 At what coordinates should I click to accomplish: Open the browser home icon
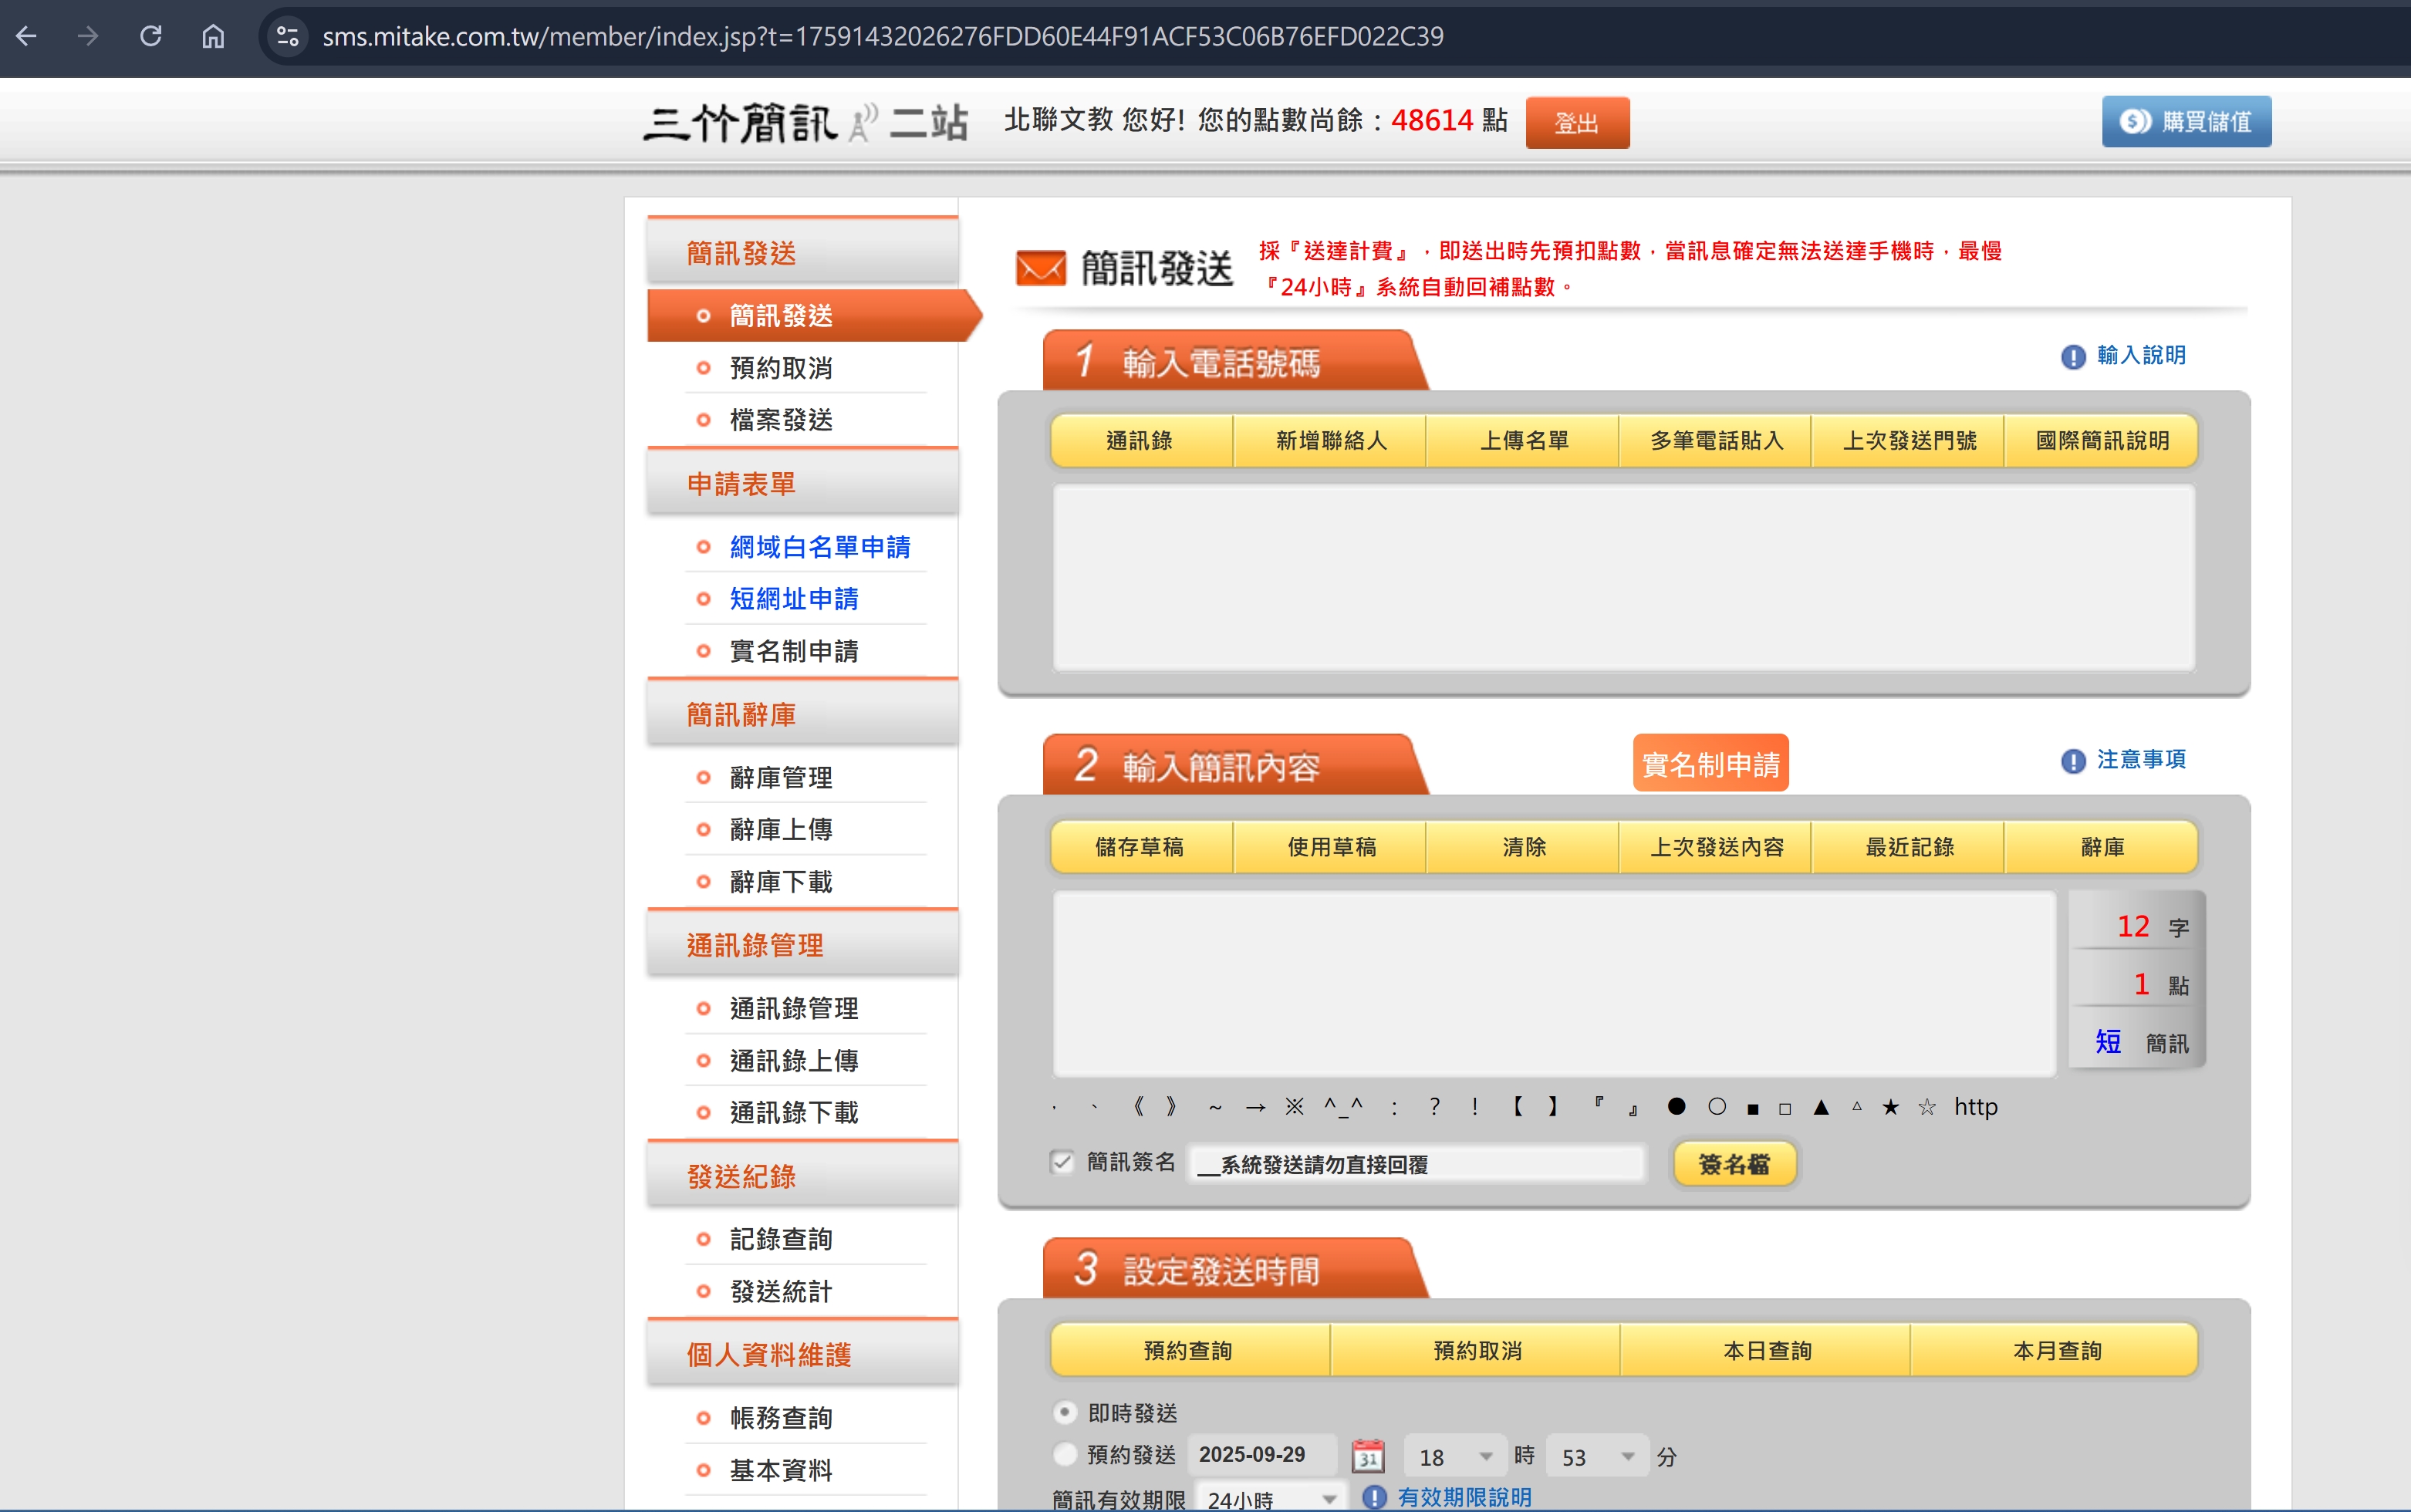point(213,36)
